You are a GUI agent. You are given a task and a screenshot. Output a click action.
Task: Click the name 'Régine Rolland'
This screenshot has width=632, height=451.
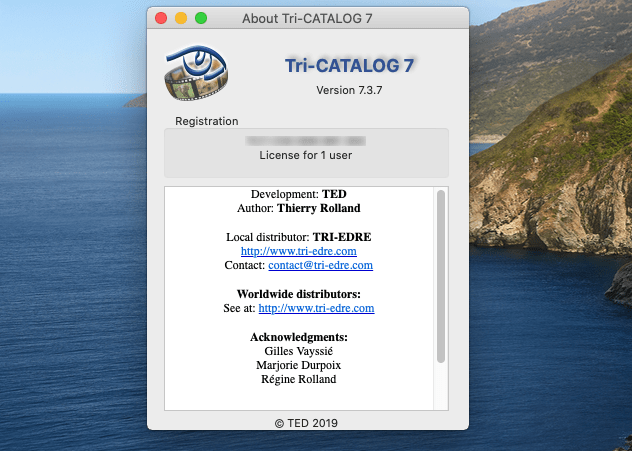[299, 379]
